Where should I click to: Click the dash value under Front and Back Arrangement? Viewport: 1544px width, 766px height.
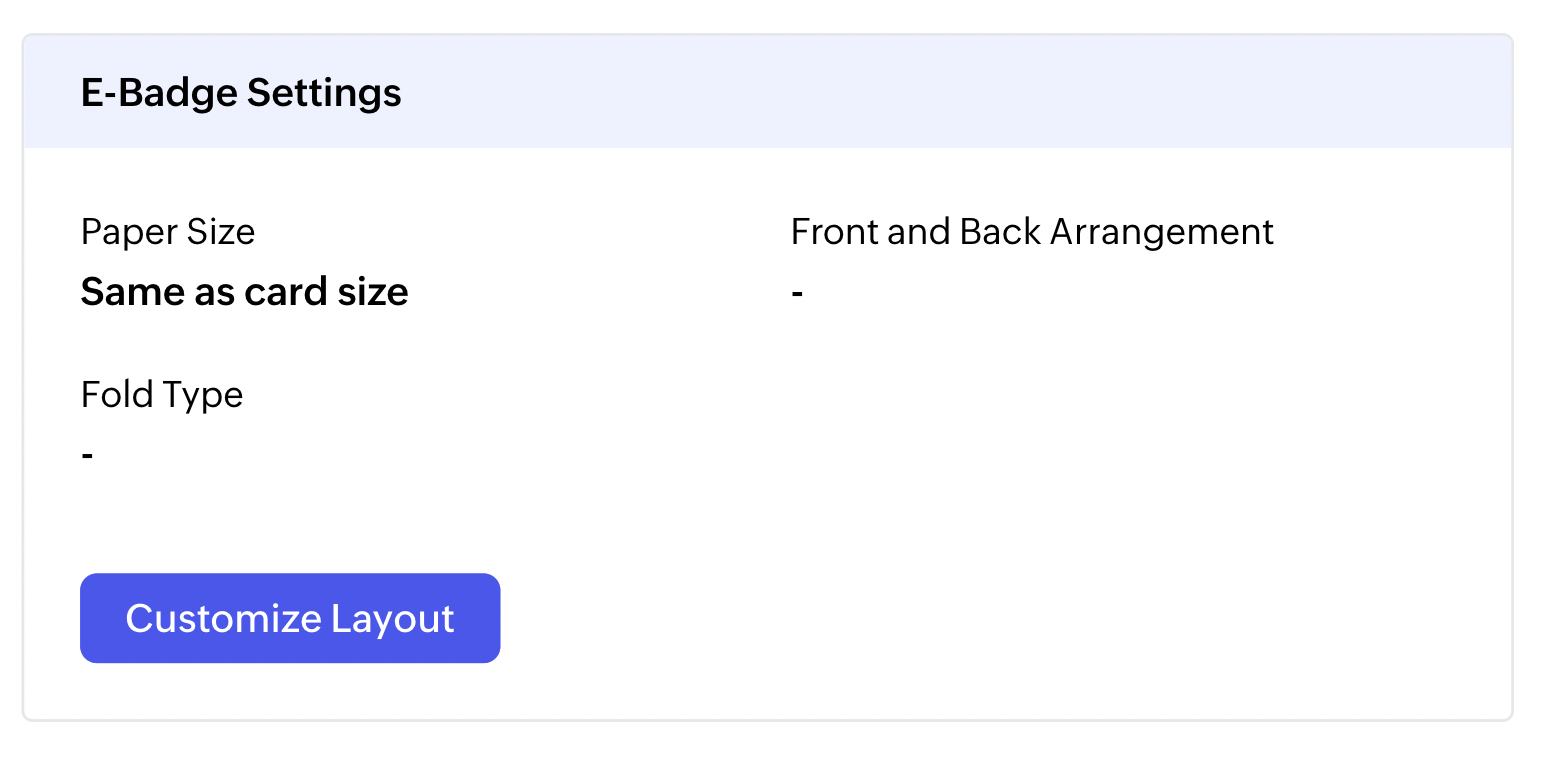[797, 294]
